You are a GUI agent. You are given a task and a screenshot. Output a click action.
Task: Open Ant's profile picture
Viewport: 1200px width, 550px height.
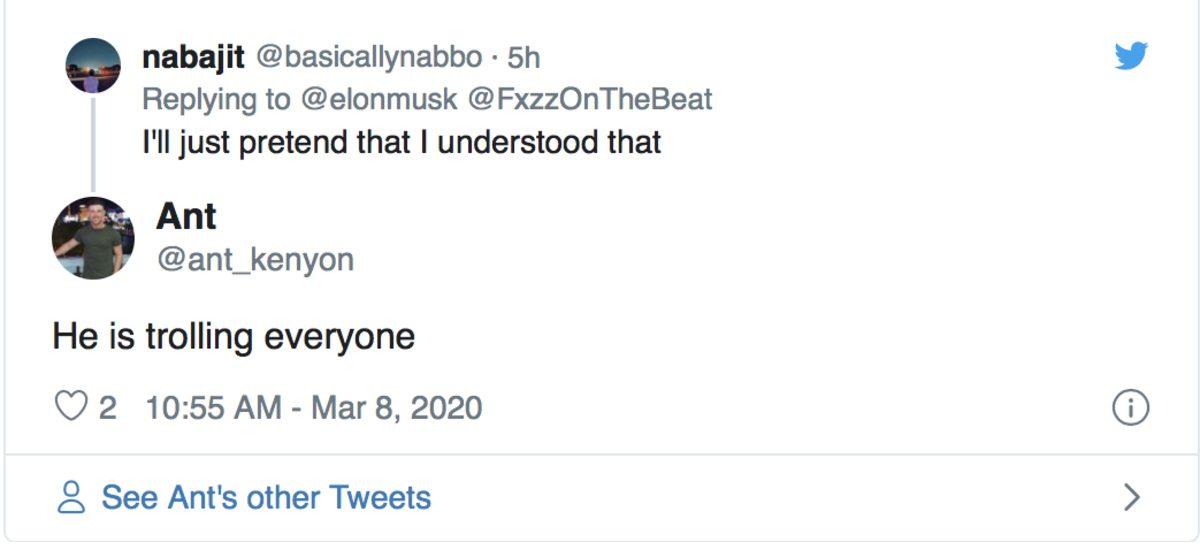[93, 238]
